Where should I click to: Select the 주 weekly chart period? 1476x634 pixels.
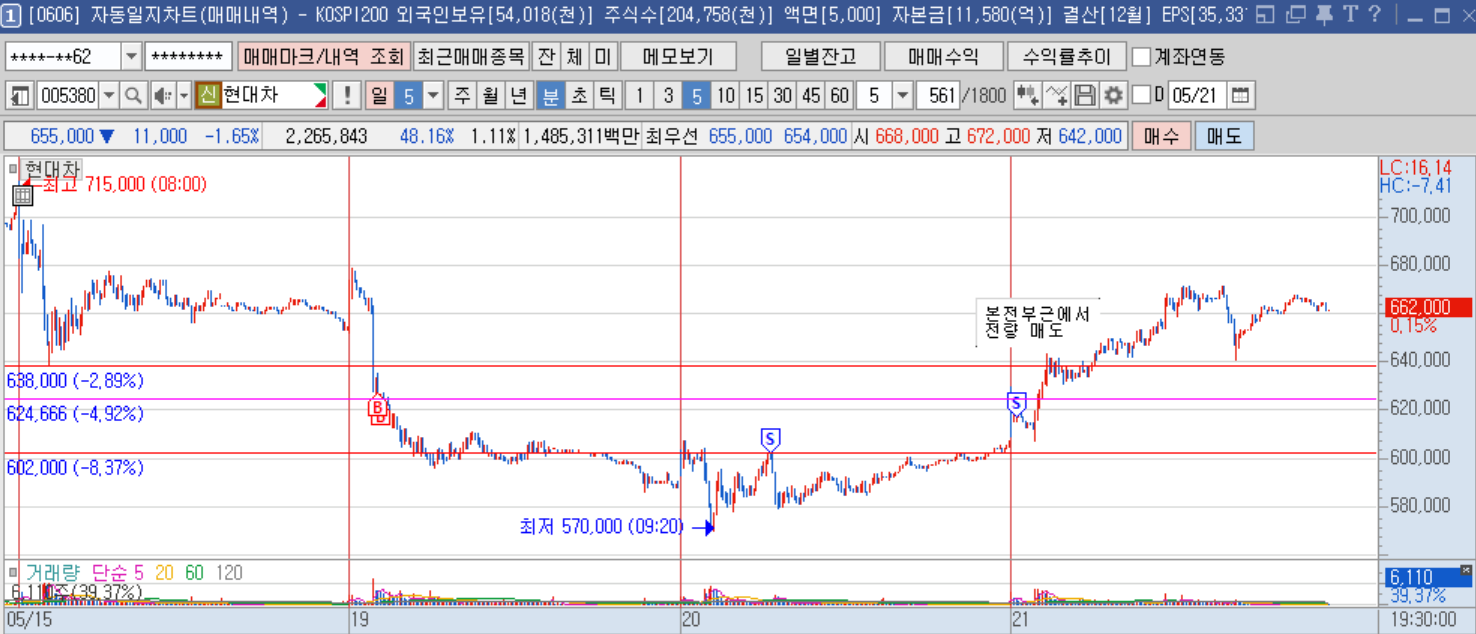click(462, 96)
